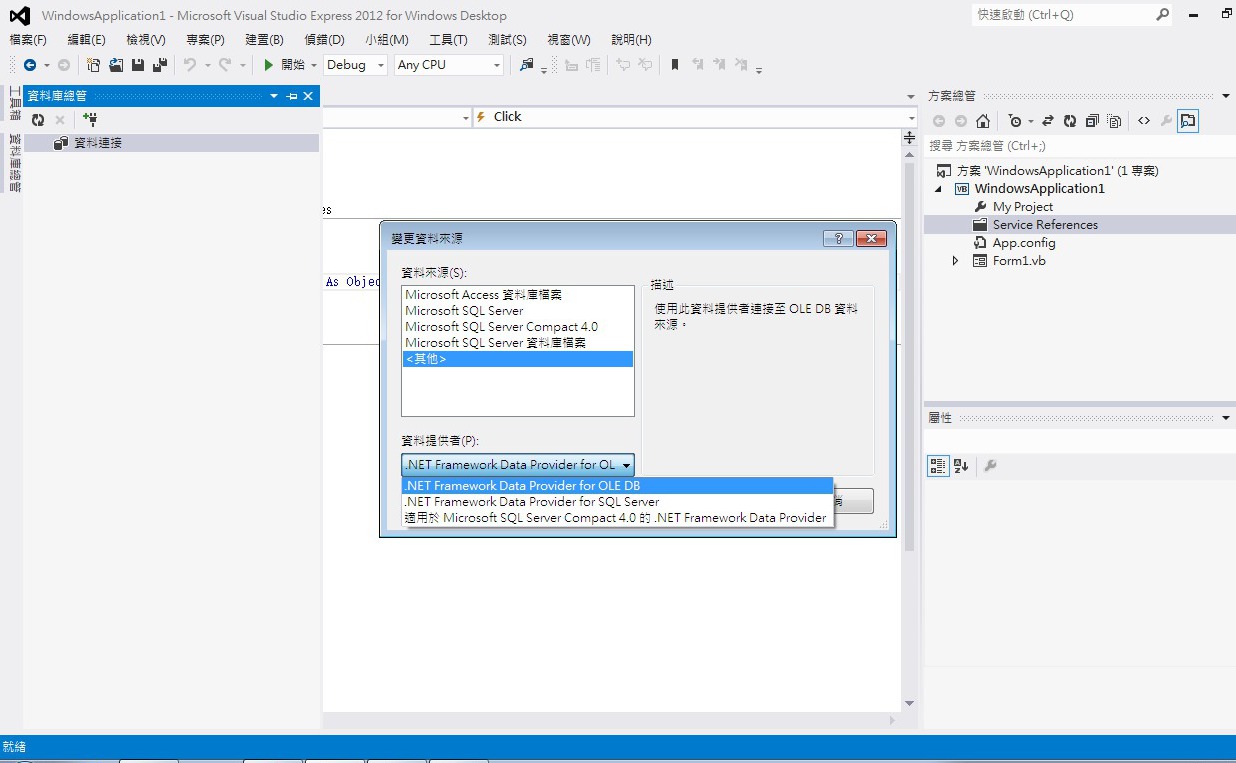The width and height of the screenshot is (1236, 763).
Task: Open the 偵錯(D) menu
Action: click(x=324, y=40)
